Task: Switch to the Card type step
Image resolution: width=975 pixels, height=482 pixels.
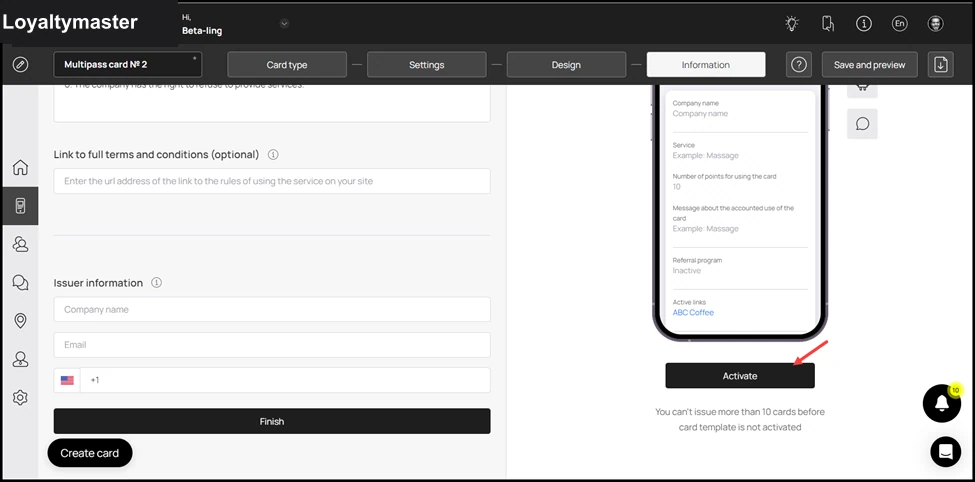Action: 287,65
